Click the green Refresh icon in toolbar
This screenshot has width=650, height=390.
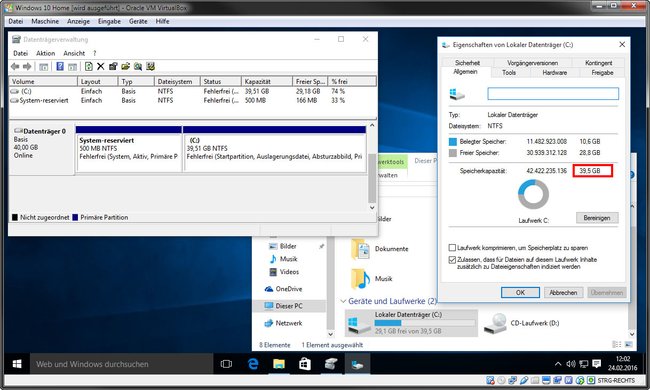coord(88,66)
